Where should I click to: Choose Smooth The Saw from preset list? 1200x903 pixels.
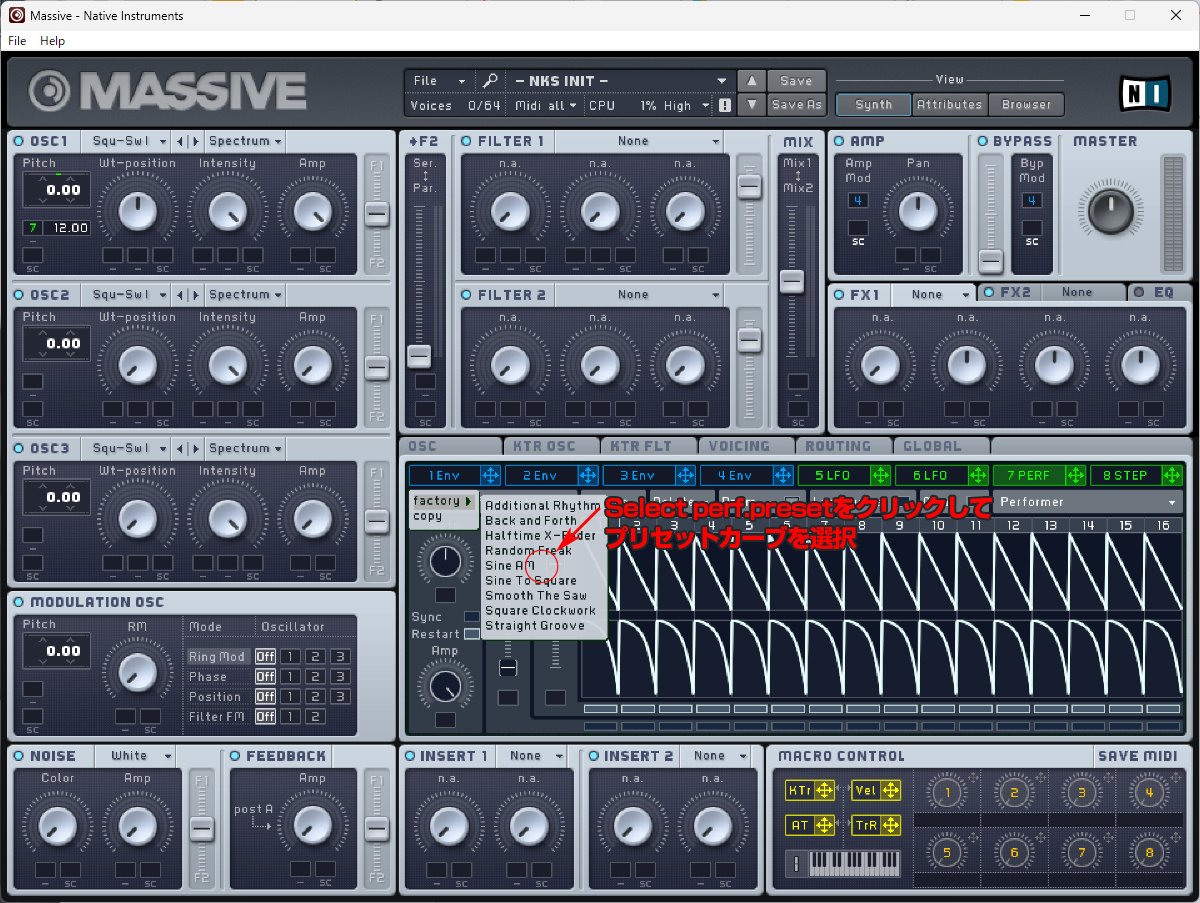[536, 595]
